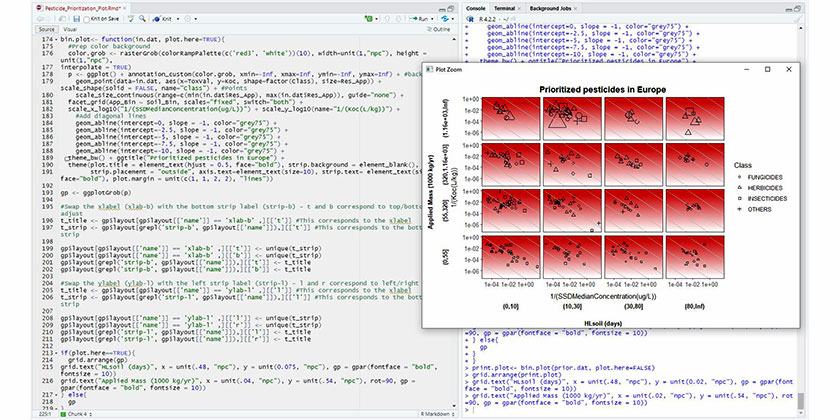Image resolution: width=840 pixels, height=420 pixels.
Task: Open the Terminal tab
Action: pyautogui.click(x=504, y=9)
